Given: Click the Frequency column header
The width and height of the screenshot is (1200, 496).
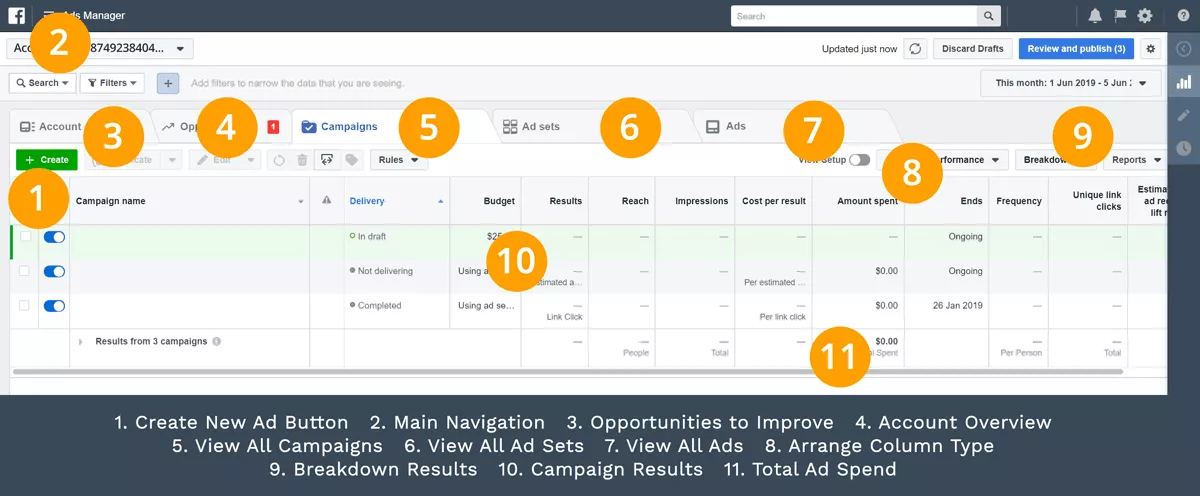Looking at the screenshot, I should coord(1019,201).
